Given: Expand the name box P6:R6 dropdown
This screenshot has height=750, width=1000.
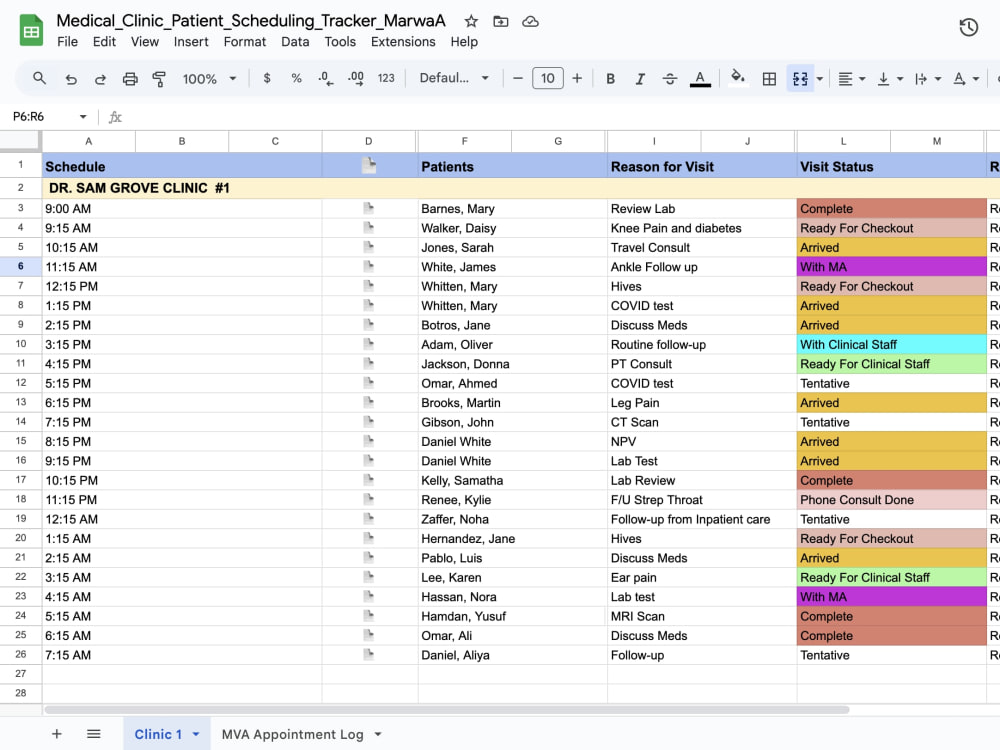Looking at the screenshot, I should tap(83, 117).
